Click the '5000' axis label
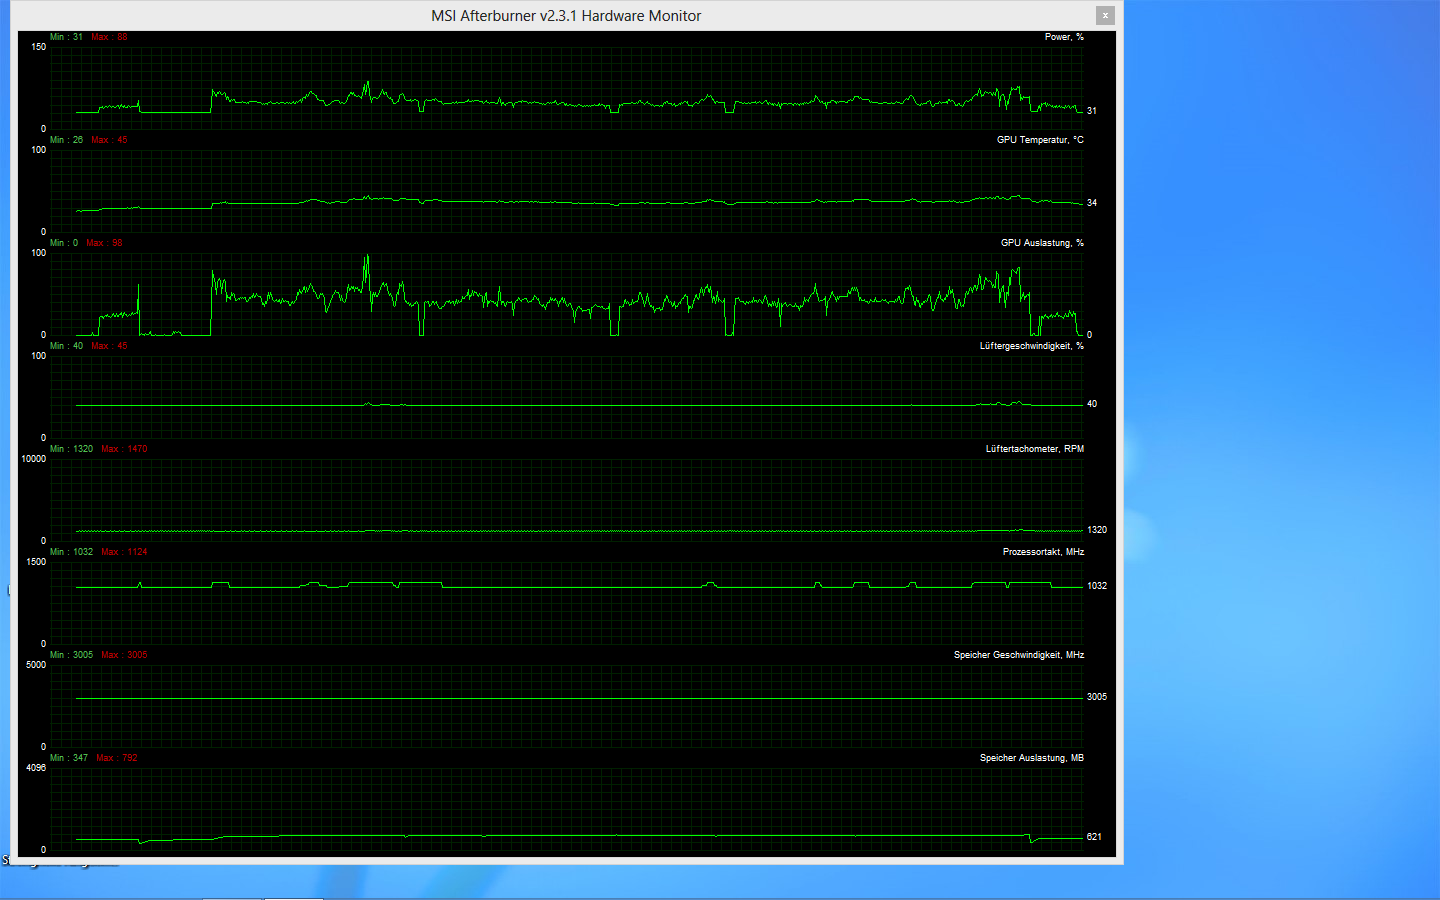Viewport: 1440px width, 900px height. tap(36, 665)
